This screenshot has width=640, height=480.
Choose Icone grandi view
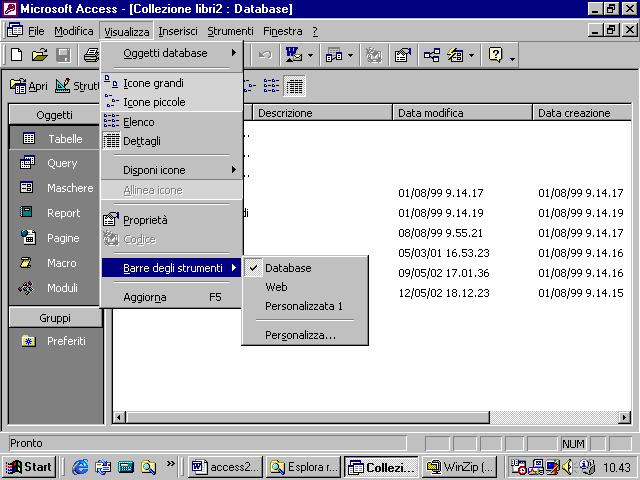tap(171, 83)
